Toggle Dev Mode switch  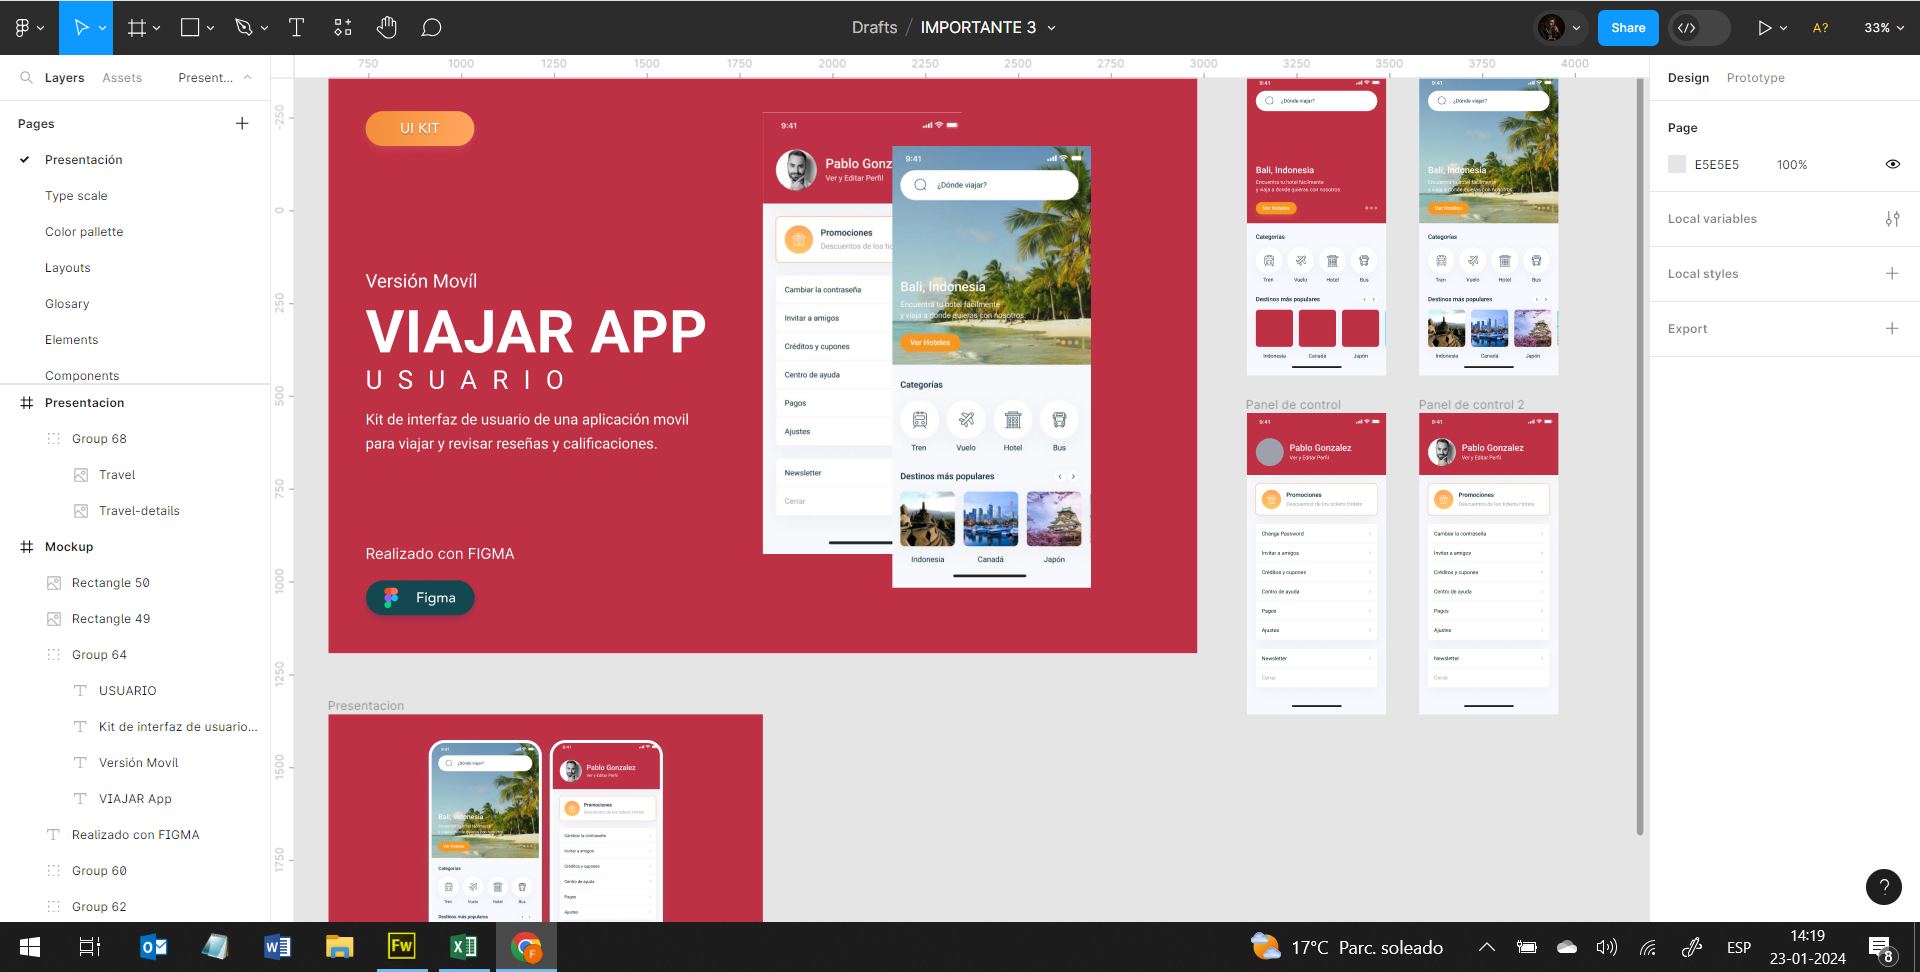(1699, 28)
